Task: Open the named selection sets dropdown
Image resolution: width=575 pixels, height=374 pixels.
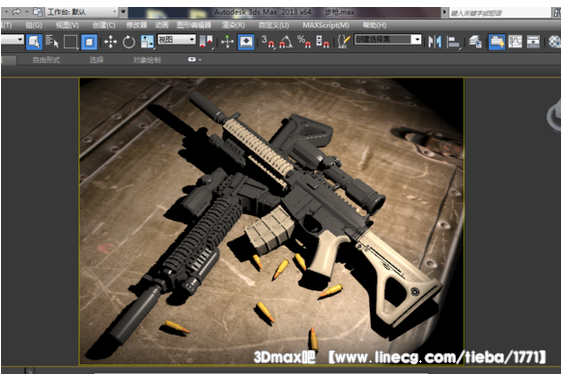Action: 388,39
